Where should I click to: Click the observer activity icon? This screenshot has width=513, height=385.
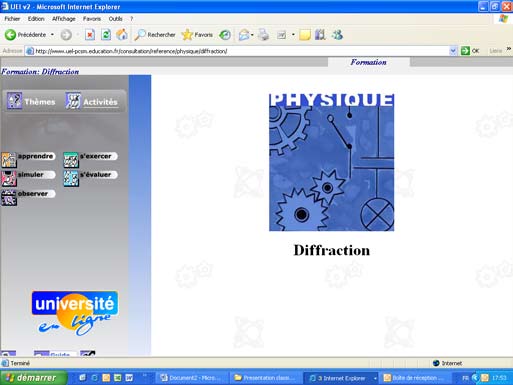(8, 198)
